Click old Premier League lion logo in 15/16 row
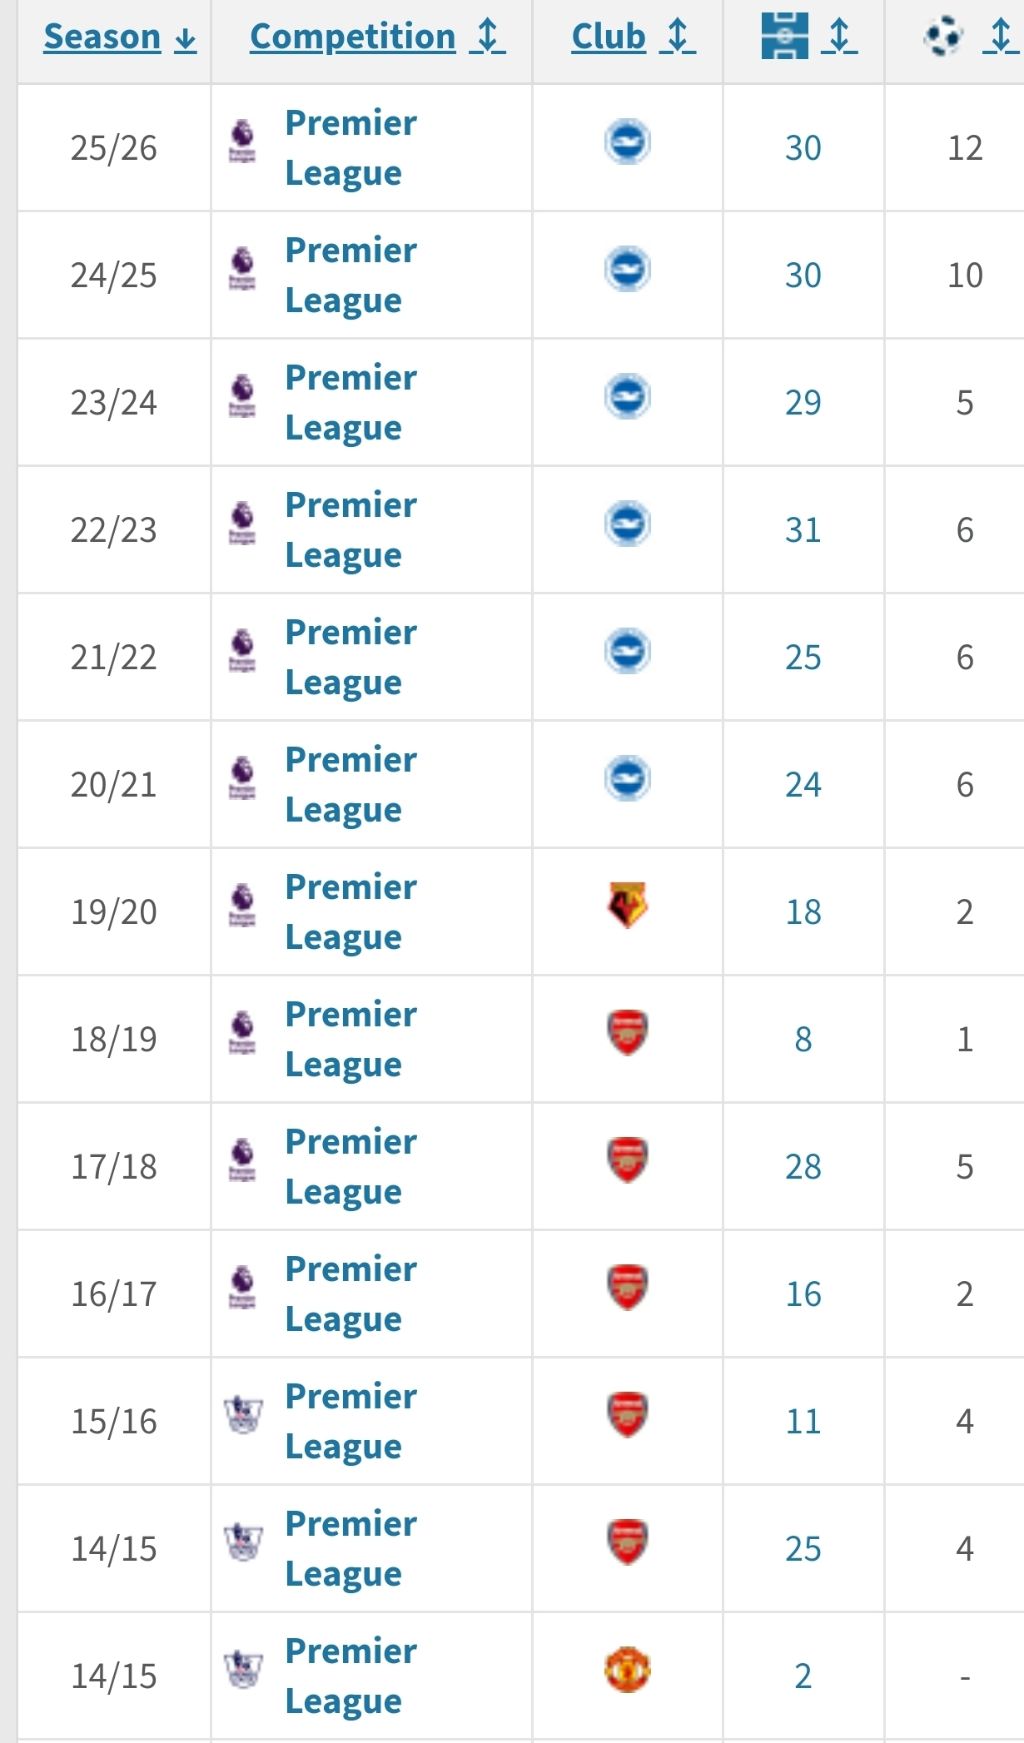 pyautogui.click(x=243, y=1415)
